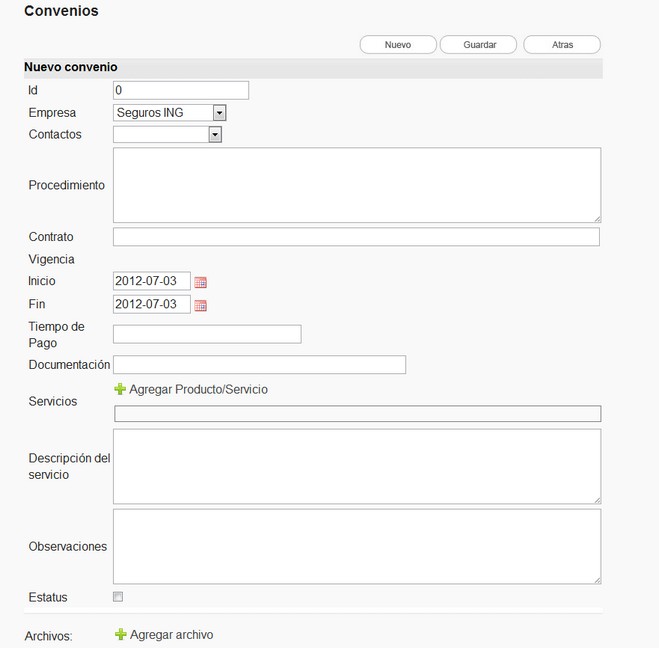Click the Fin date input field
Viewport: 659px width, 648px height.
tap(151, 304)
